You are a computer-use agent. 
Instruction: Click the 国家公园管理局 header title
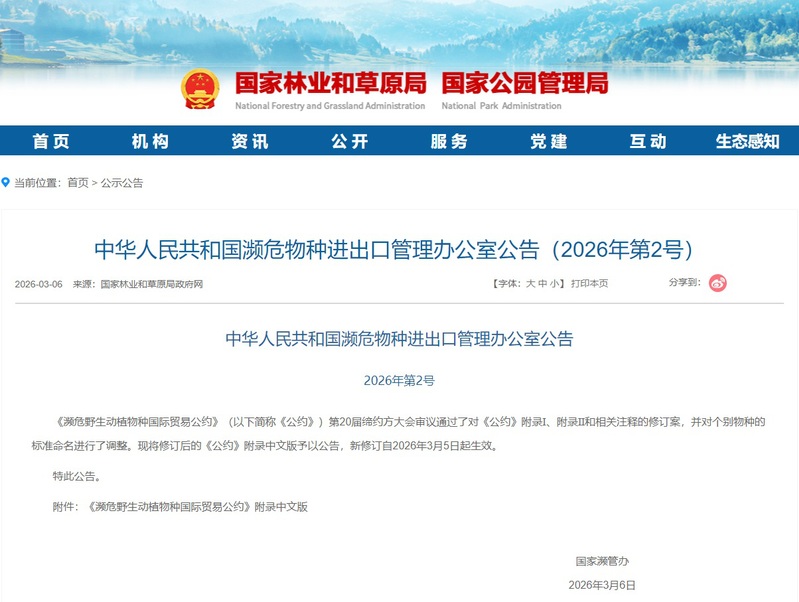(x=524, y=83)
